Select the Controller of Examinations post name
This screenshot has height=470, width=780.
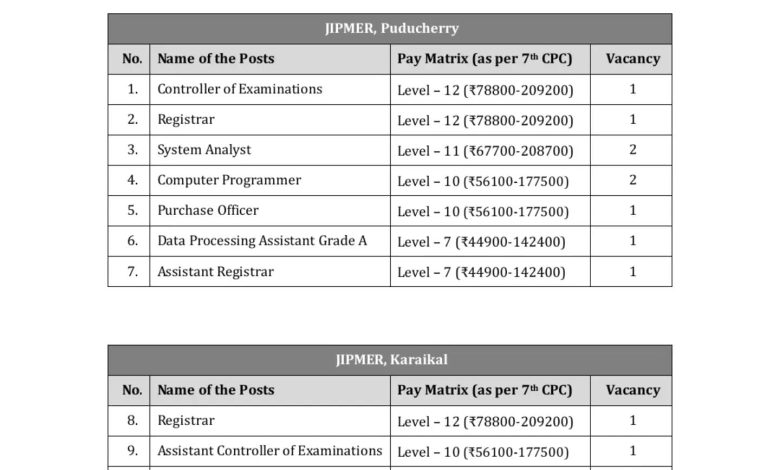point(240,89)
